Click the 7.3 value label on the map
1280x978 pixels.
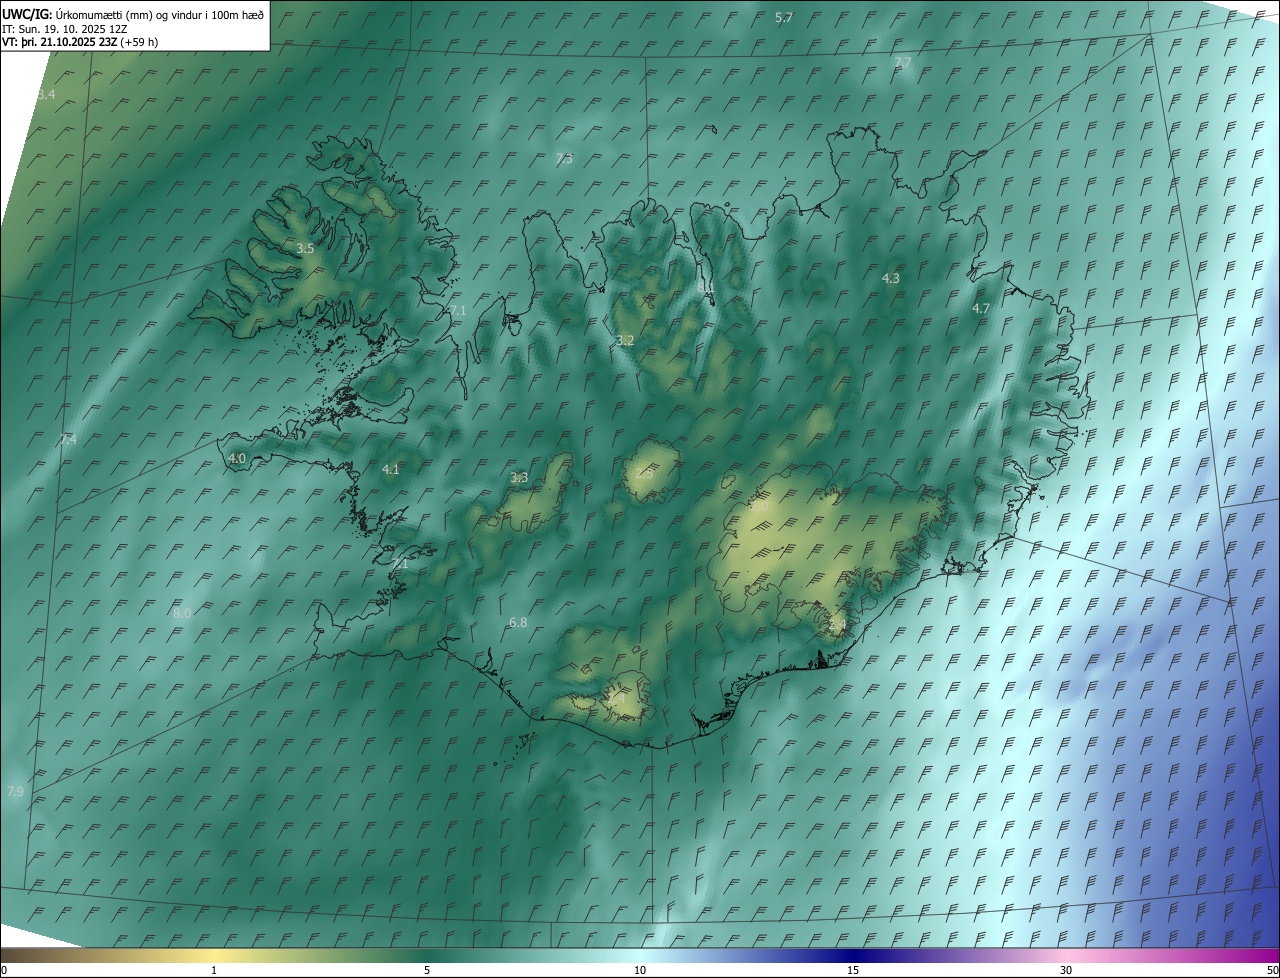click(564, 159)
